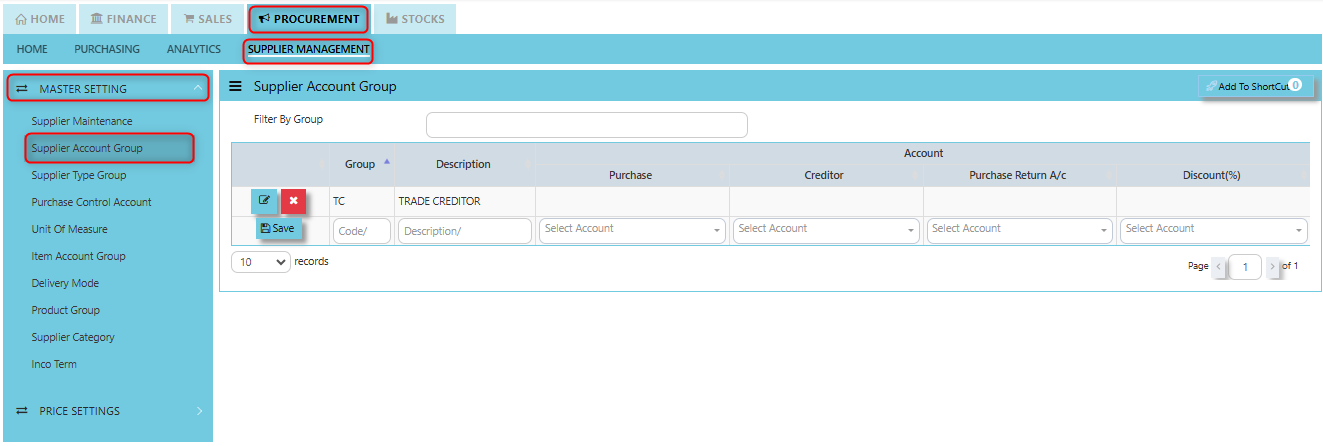Open Purchase Return A/c Select Account dropdown

pos(1019,230)
